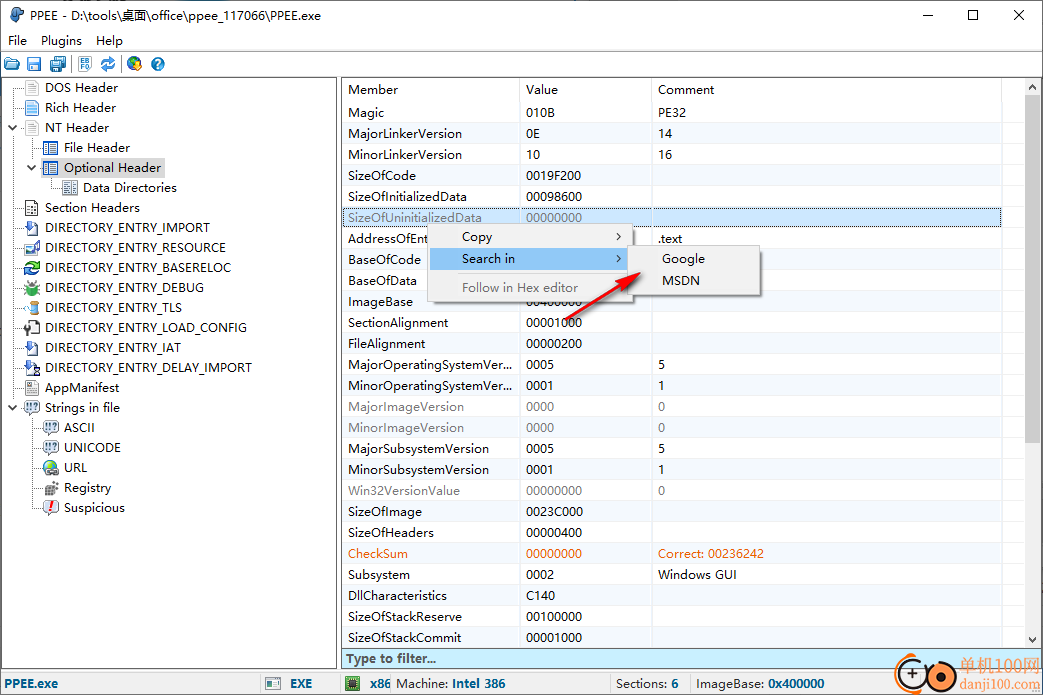This screenshot has width=1043, height=695.
Task: Click the Windows GUI comment cell
Action: [x=697, y=575]
